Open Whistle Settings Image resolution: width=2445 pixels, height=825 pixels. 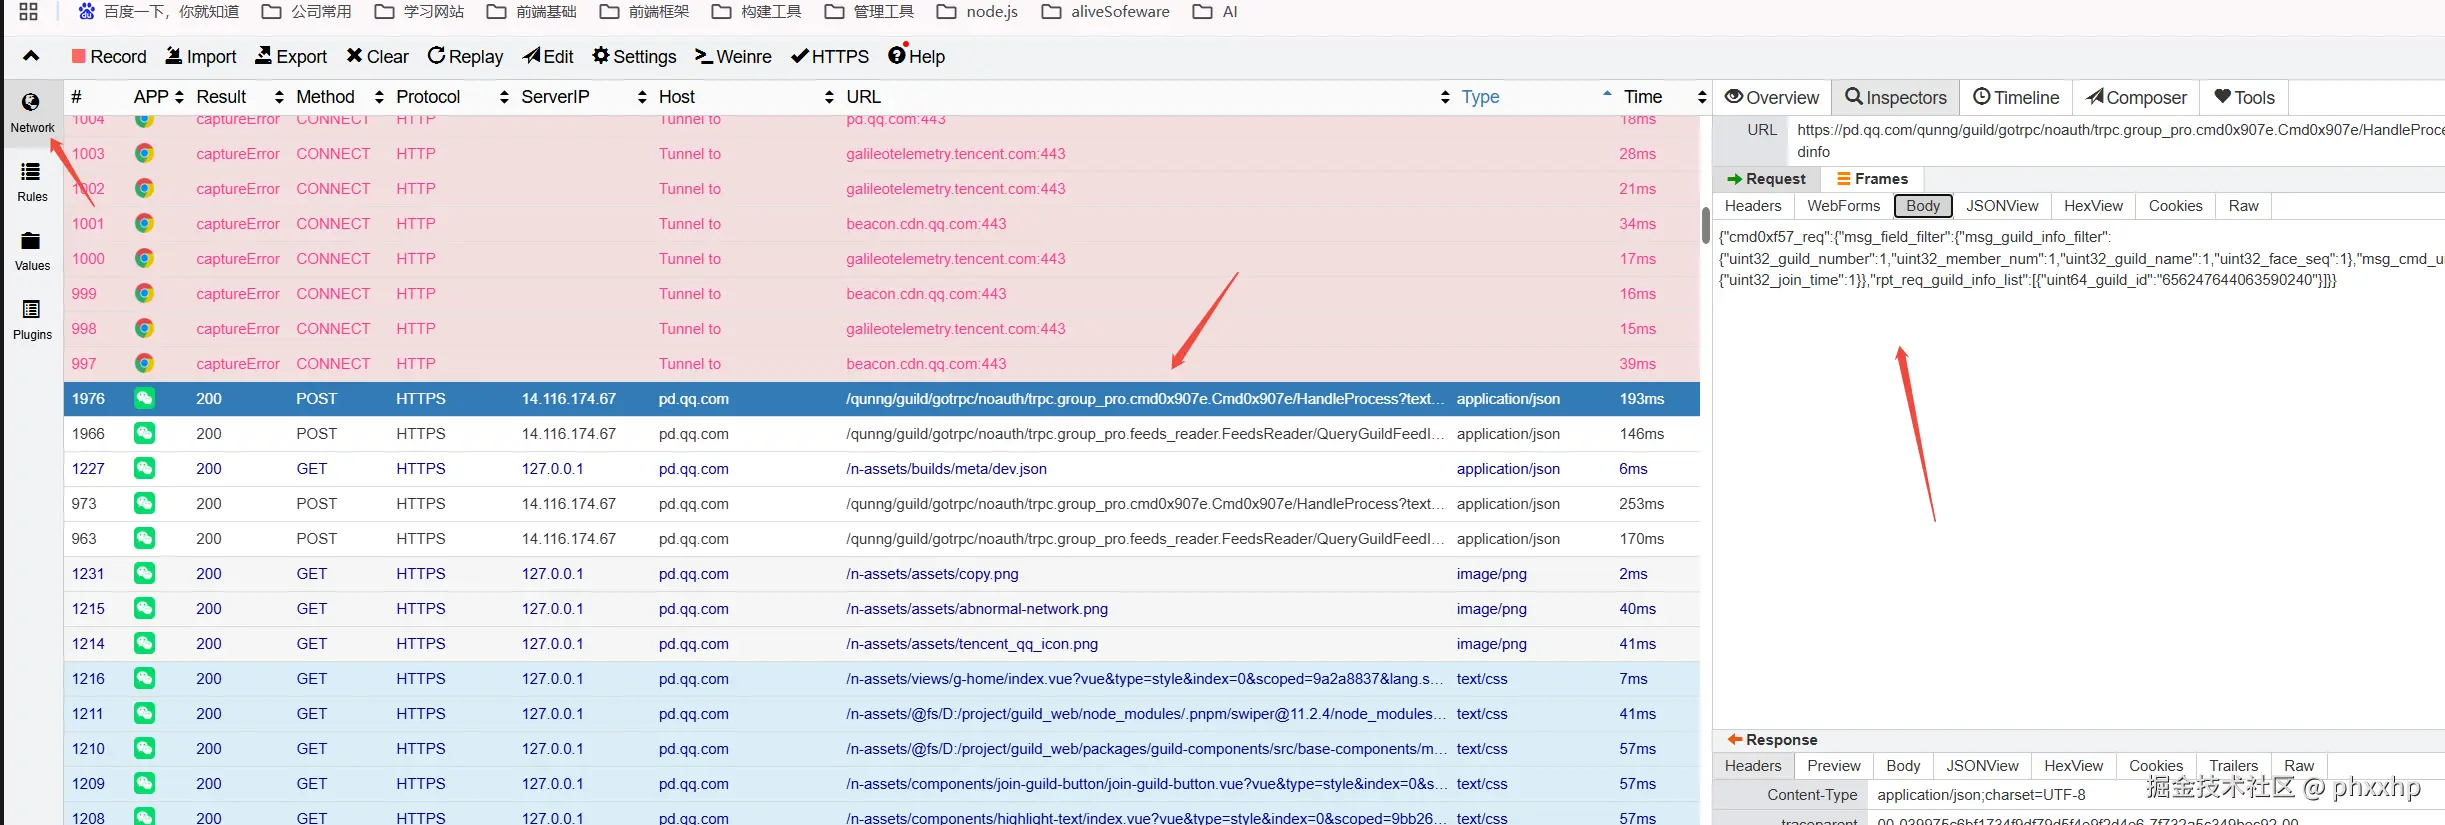[634, 57]
